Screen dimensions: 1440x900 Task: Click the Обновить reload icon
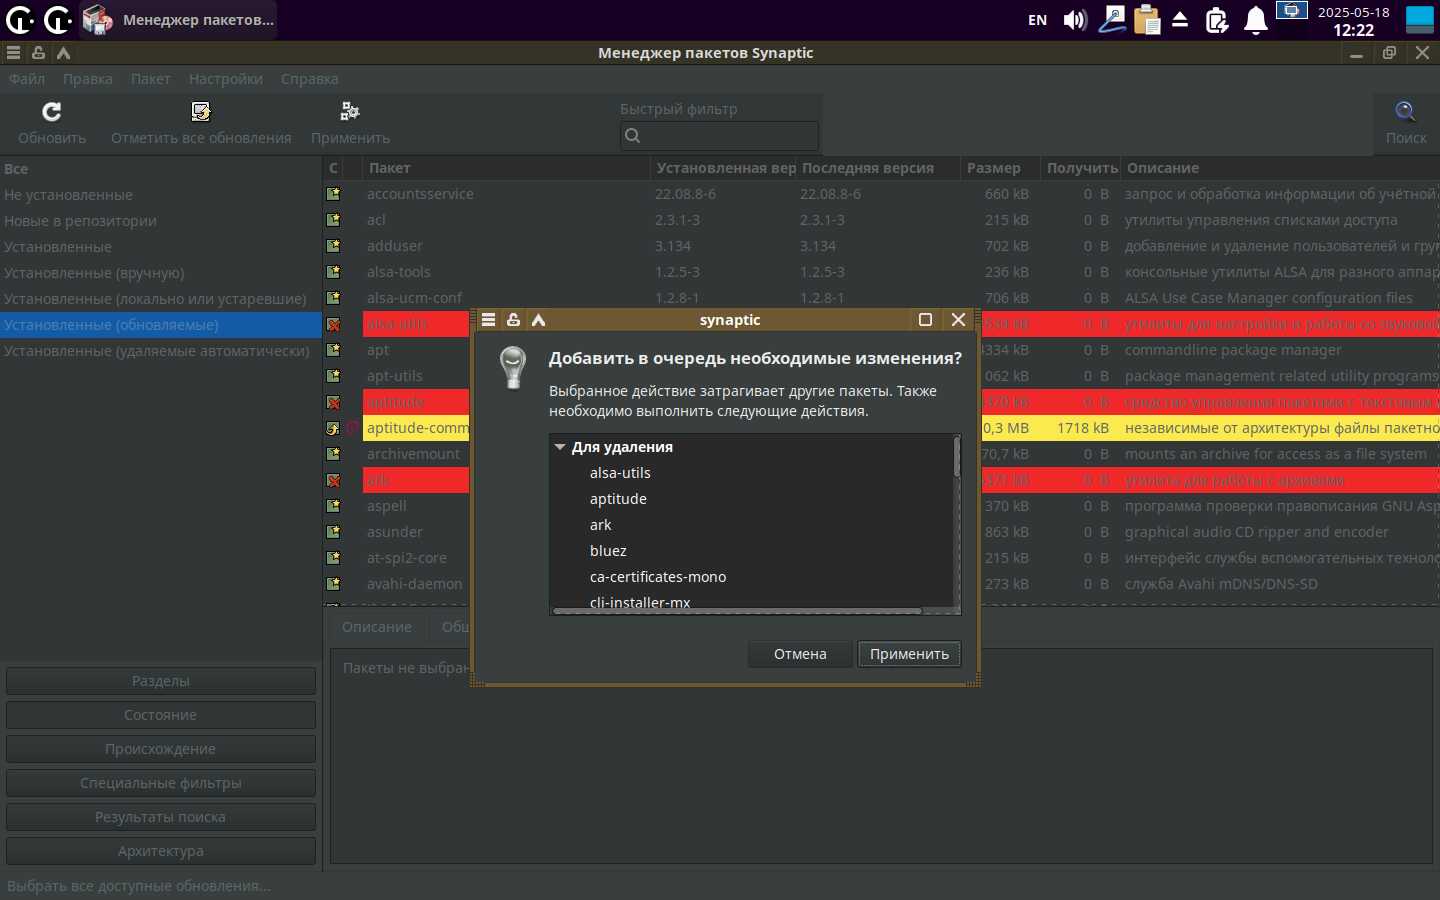point(52,112)
